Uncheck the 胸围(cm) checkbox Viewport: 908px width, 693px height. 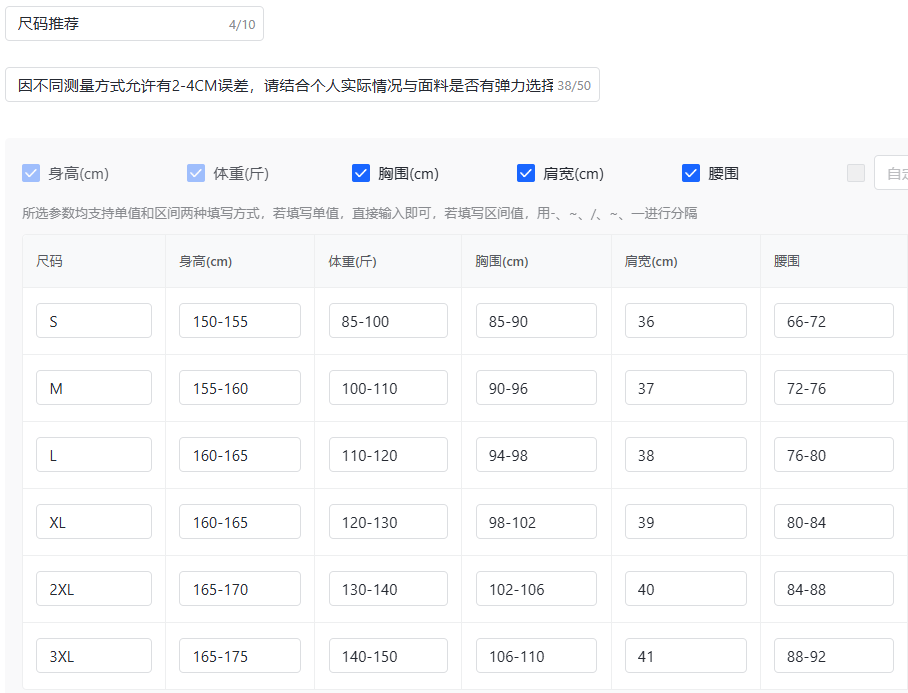(361, 173)
